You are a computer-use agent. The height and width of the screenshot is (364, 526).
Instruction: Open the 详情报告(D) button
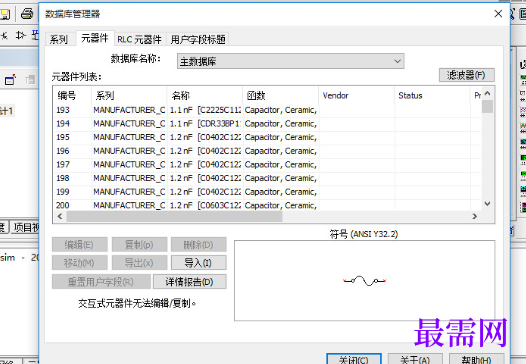[190, 282]
